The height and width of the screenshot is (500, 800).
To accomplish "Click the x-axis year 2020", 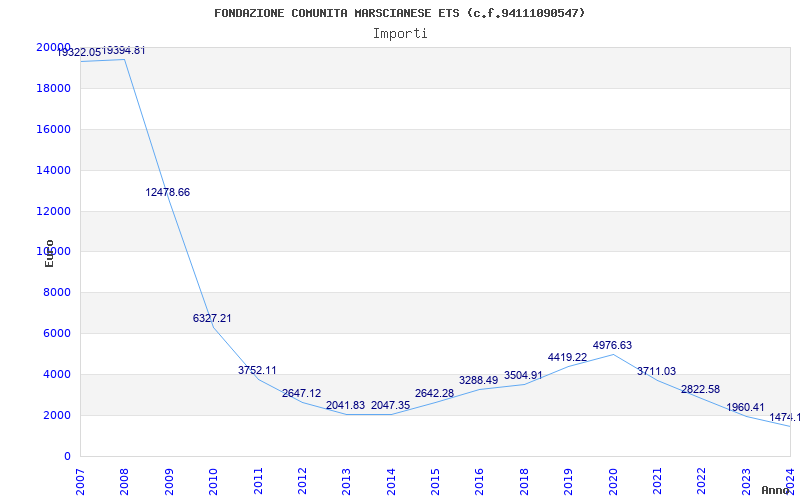I will (x=613, y=481).
